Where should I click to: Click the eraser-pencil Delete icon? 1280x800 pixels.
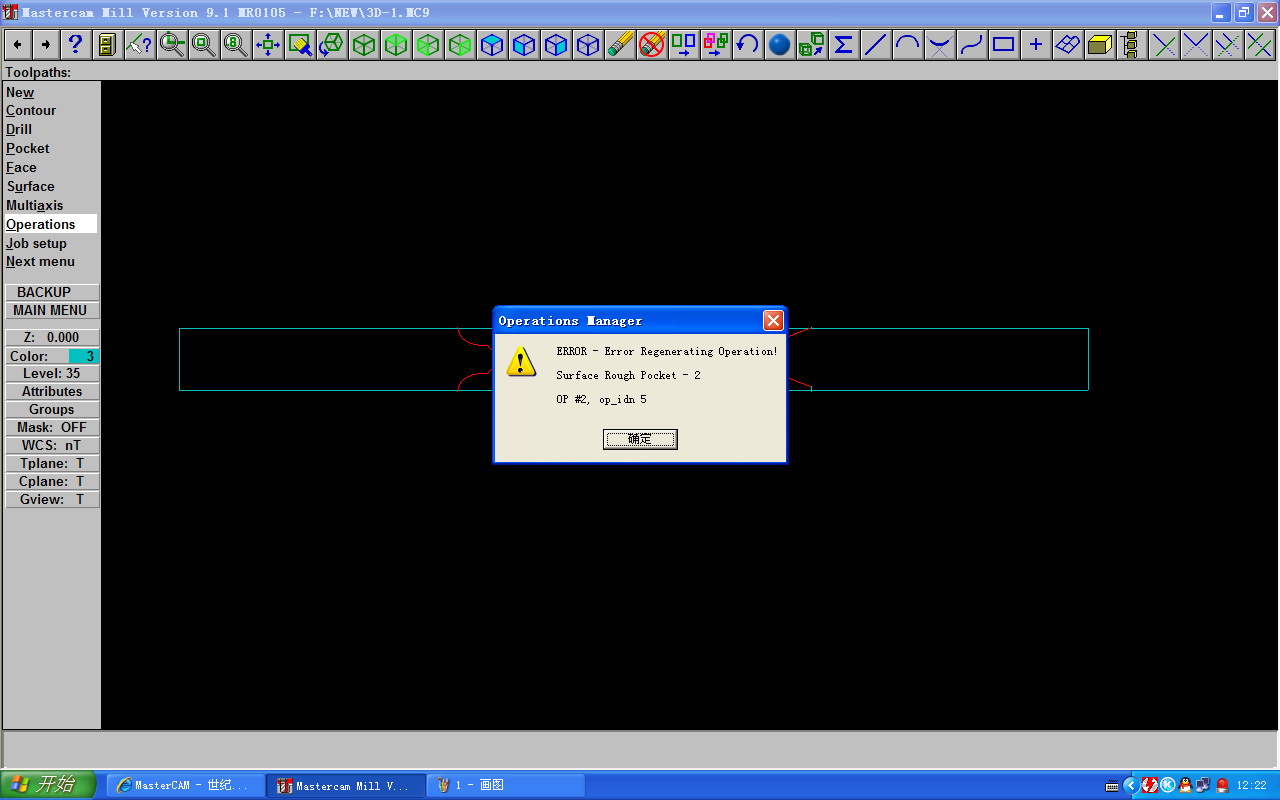(x=620, y=44)
